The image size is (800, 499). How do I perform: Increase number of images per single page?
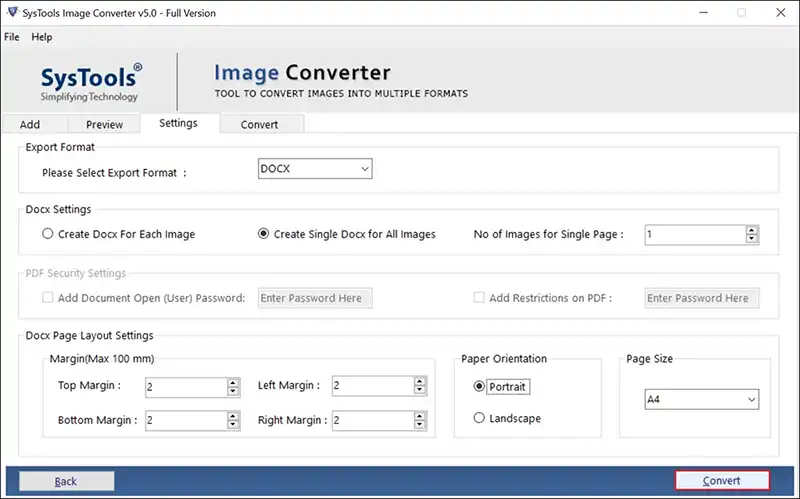pyautogui.click(x=752, y=230)
